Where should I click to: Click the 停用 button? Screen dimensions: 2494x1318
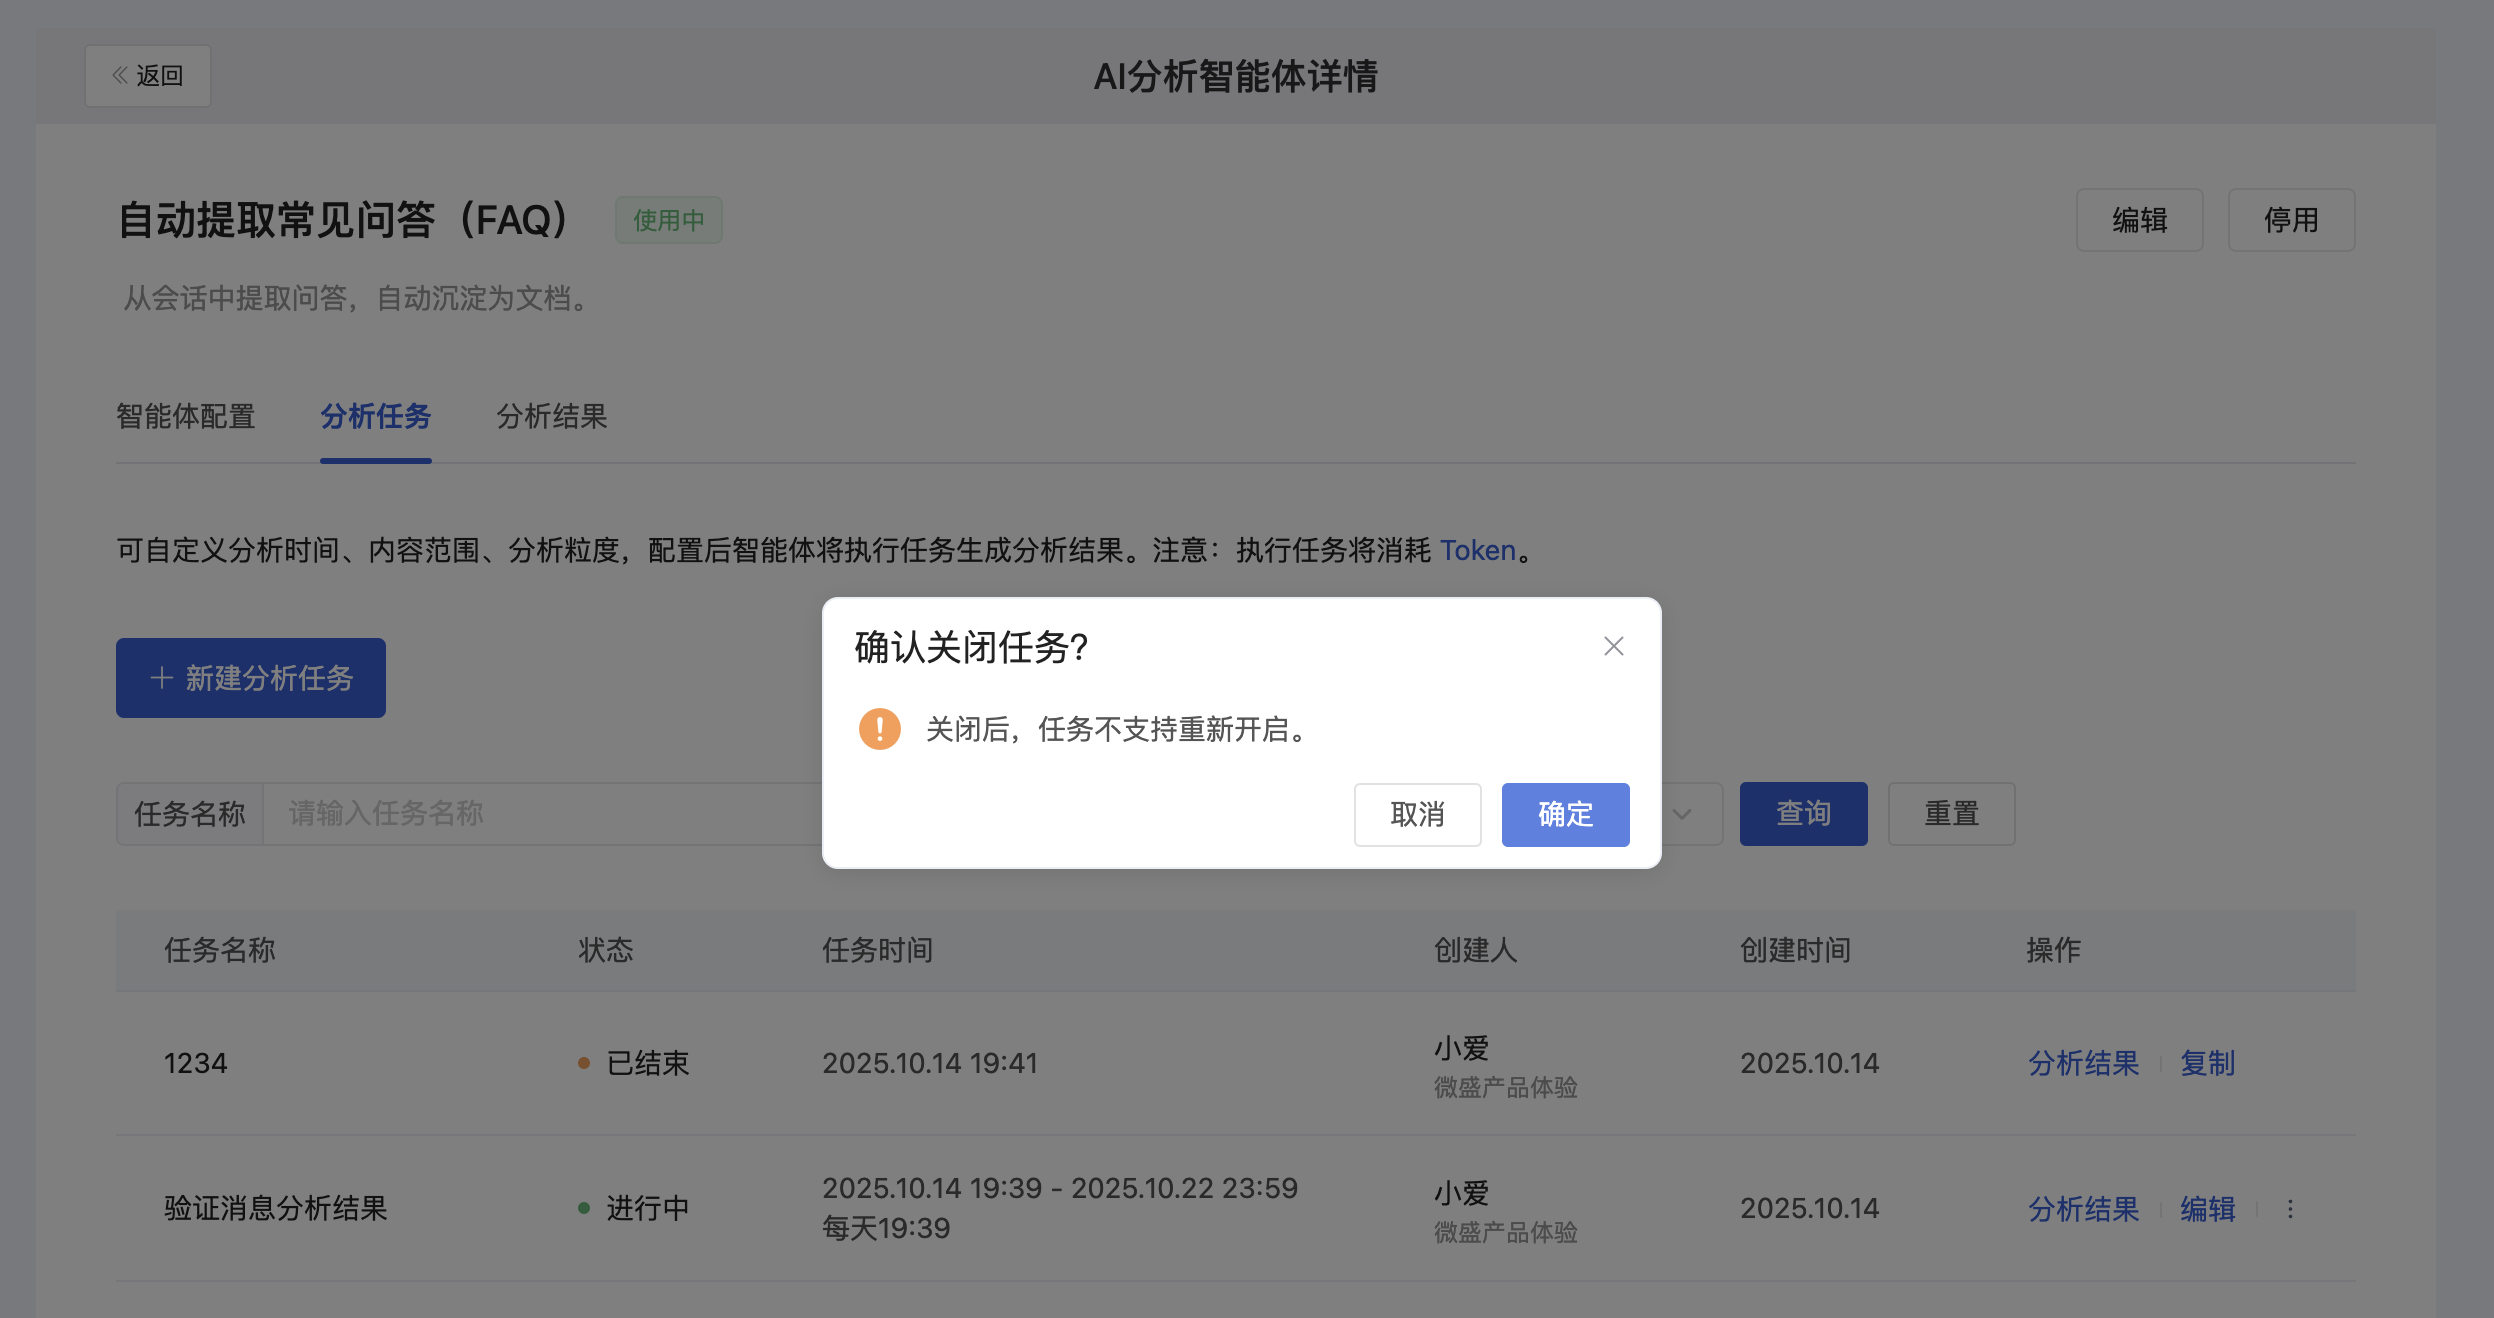[x=2291, y=220]
